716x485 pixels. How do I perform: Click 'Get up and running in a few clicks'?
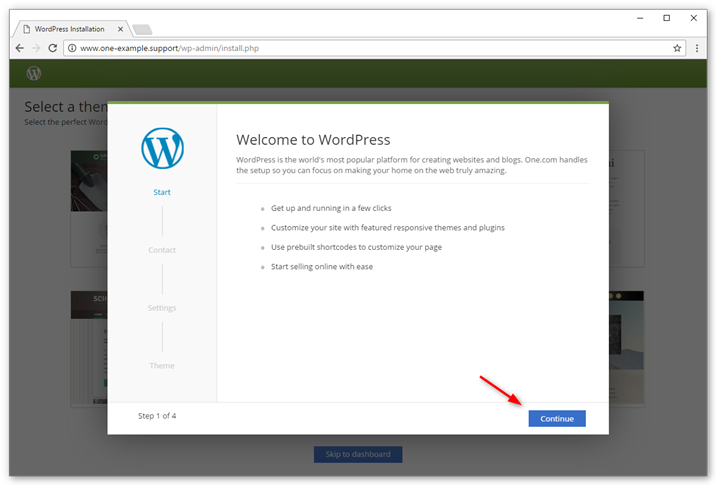[331, 208]
